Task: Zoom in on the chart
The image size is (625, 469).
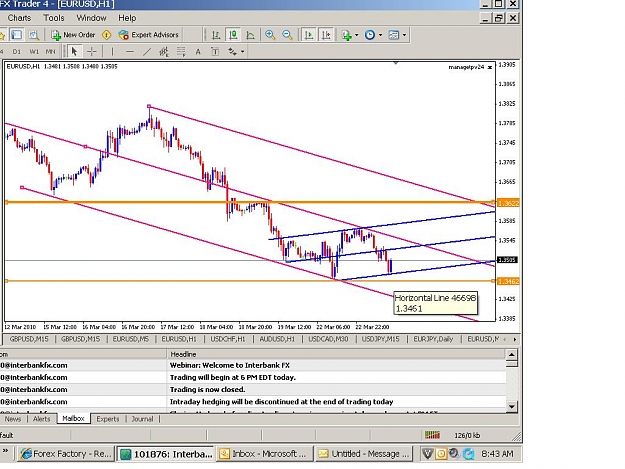Action: tap(270, 35)
